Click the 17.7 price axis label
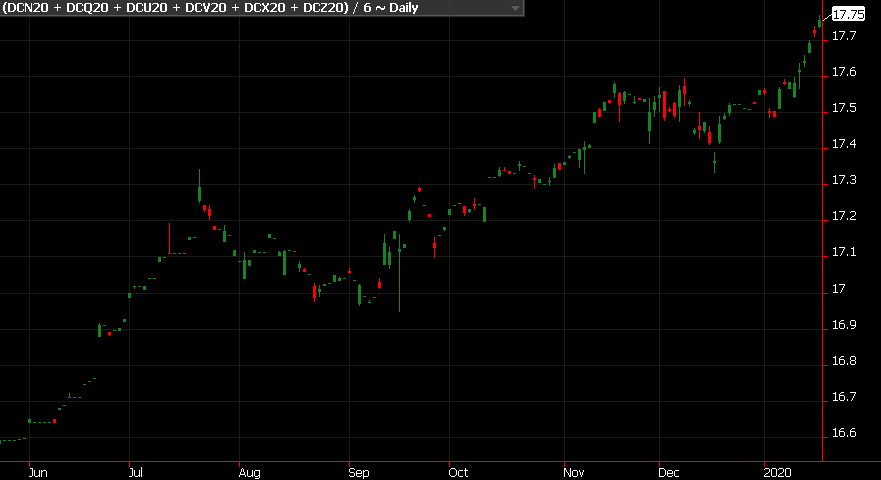Screen dimensions: 881x480 (844, 36)
